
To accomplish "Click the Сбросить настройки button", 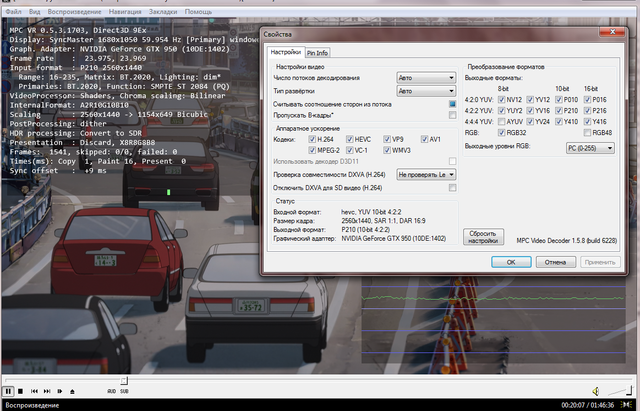I will coord(483,237).
